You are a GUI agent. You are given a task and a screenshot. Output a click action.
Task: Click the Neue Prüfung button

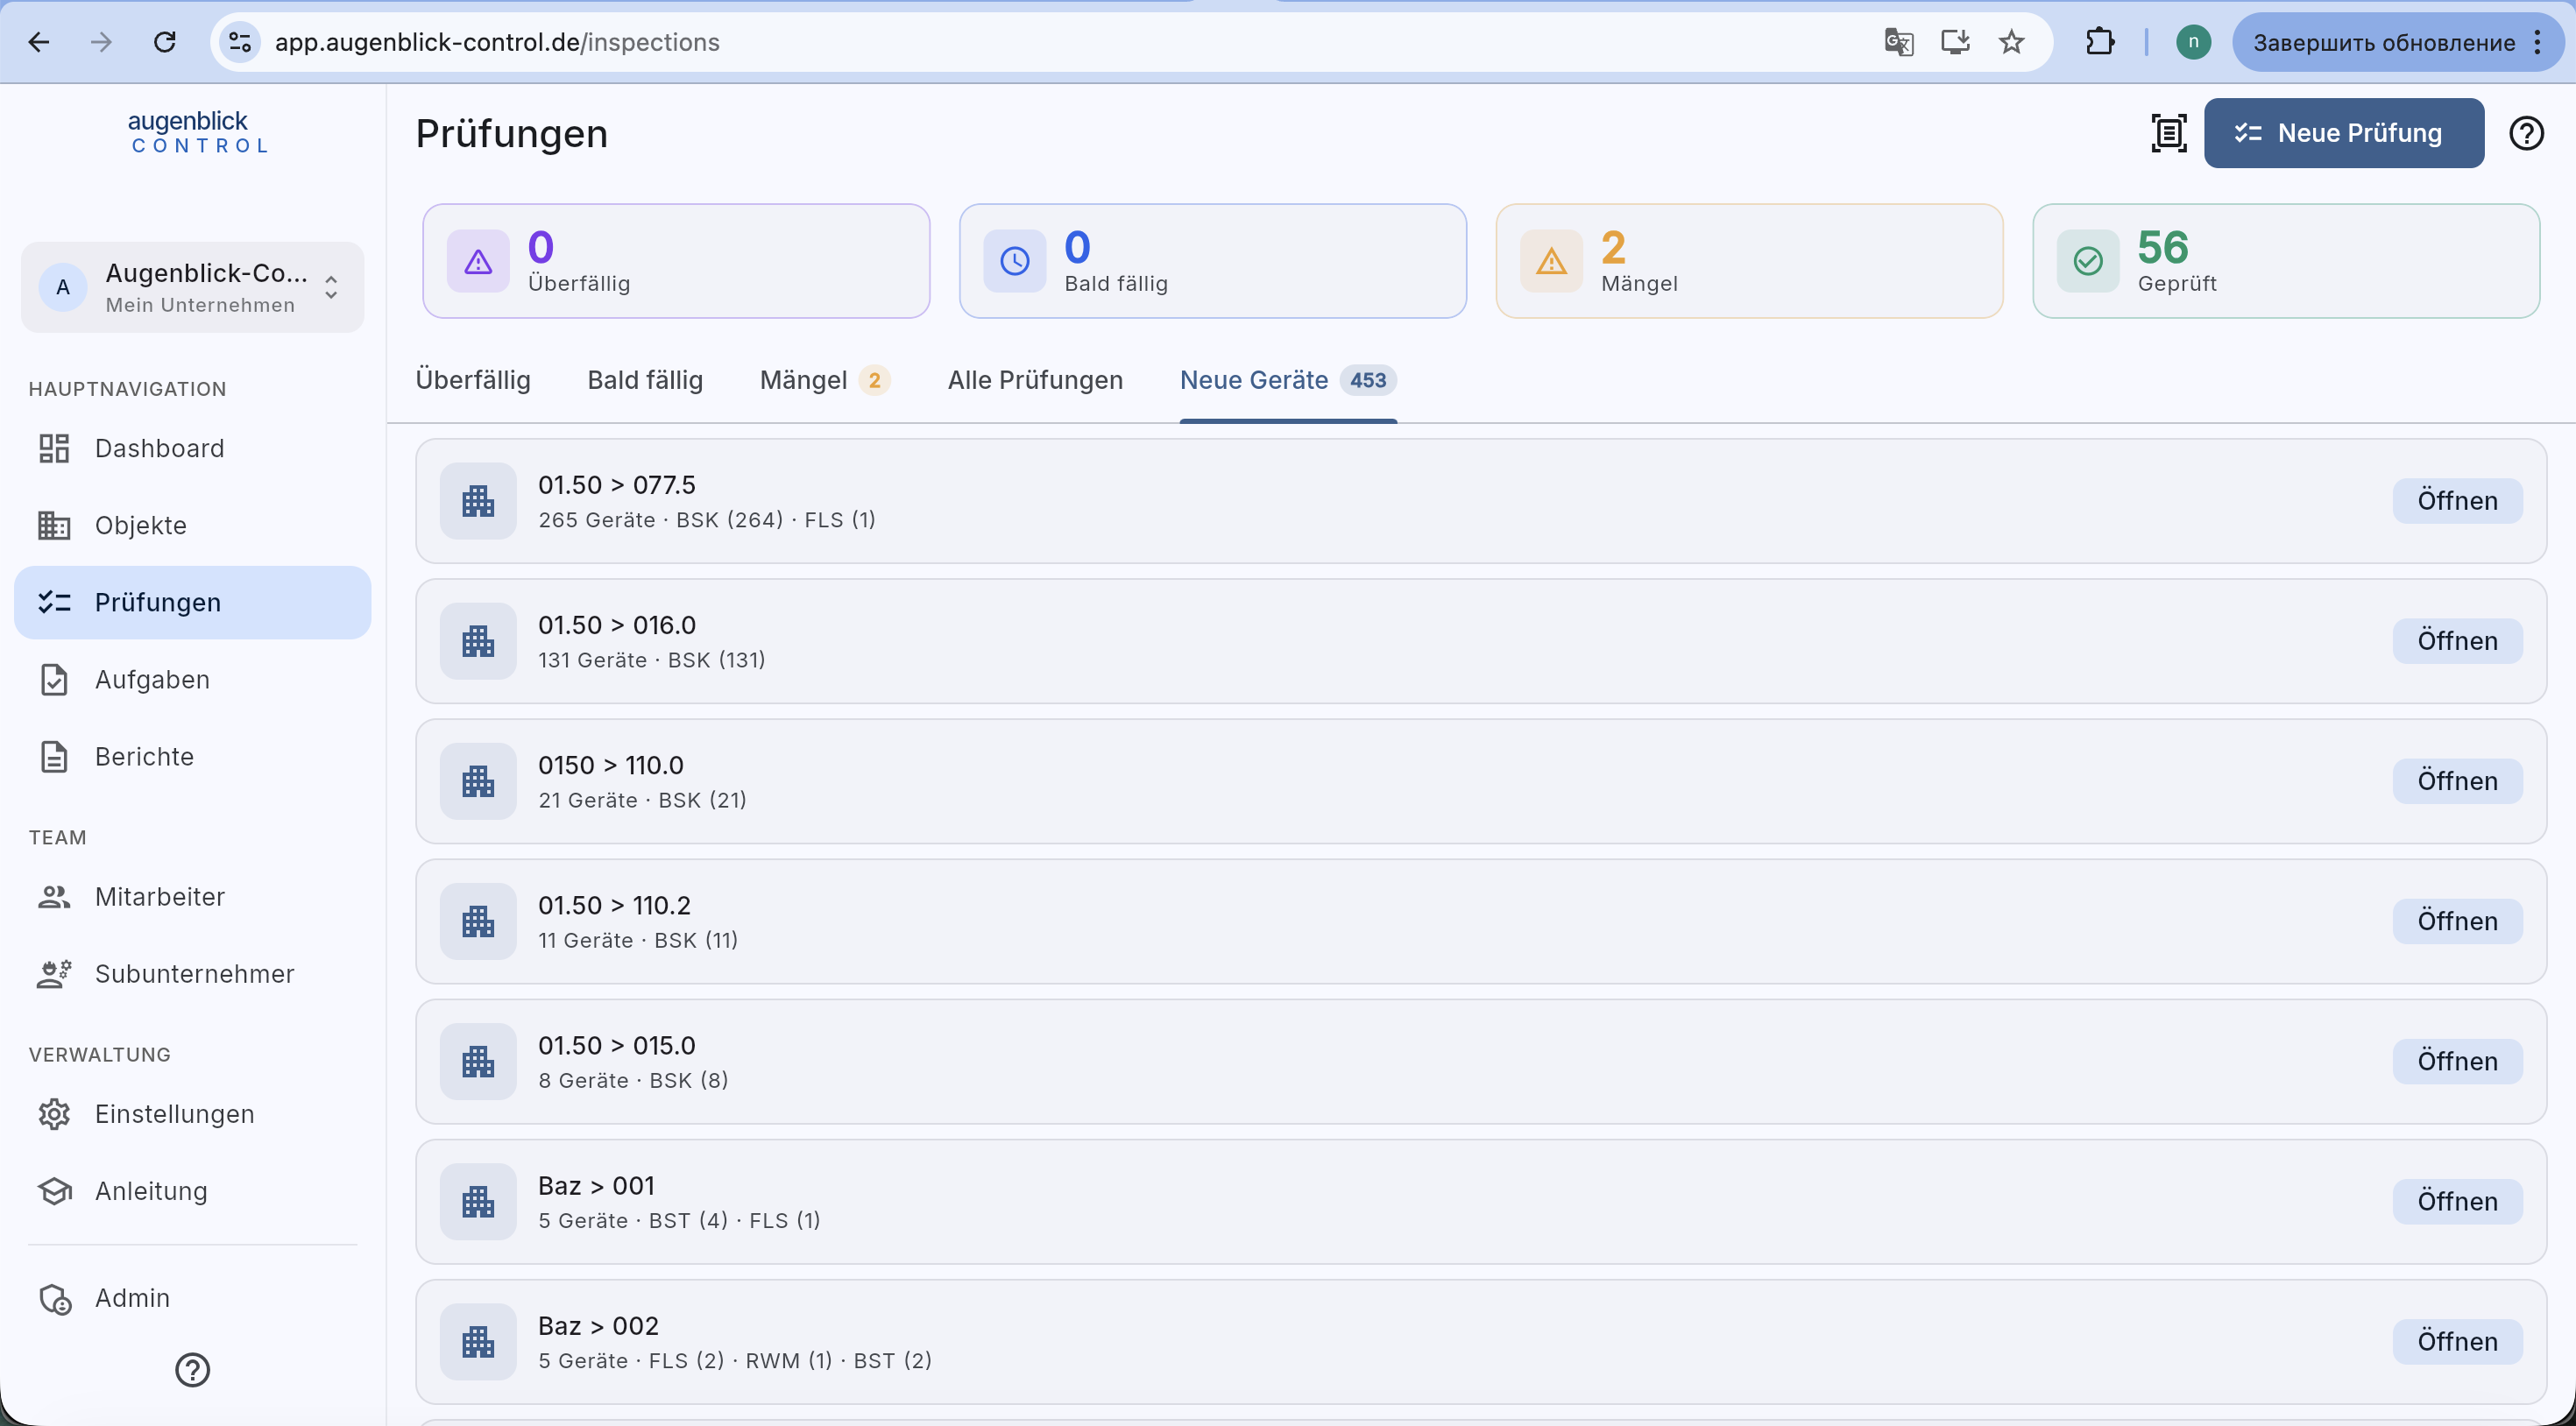[2343, 133]
